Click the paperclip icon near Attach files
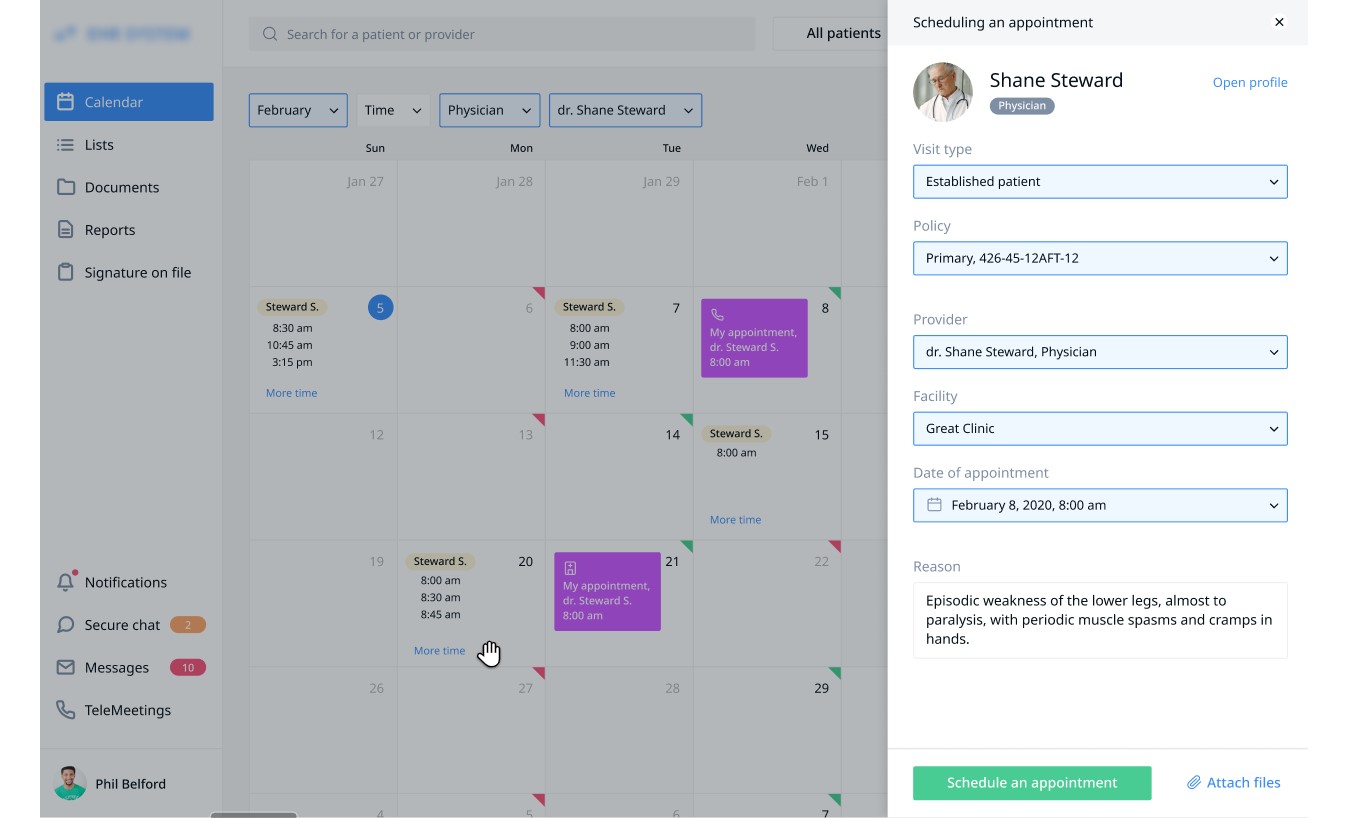The image size is (1350, 818). pos(1194,783)
